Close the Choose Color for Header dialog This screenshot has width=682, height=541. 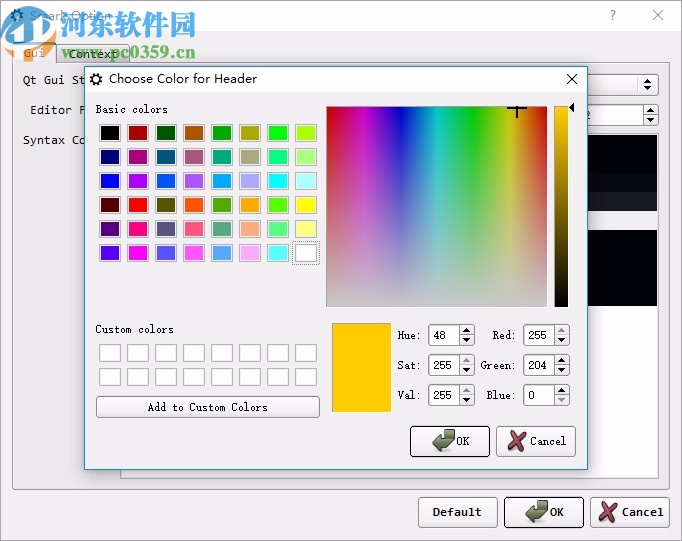[x=572, y=79]
